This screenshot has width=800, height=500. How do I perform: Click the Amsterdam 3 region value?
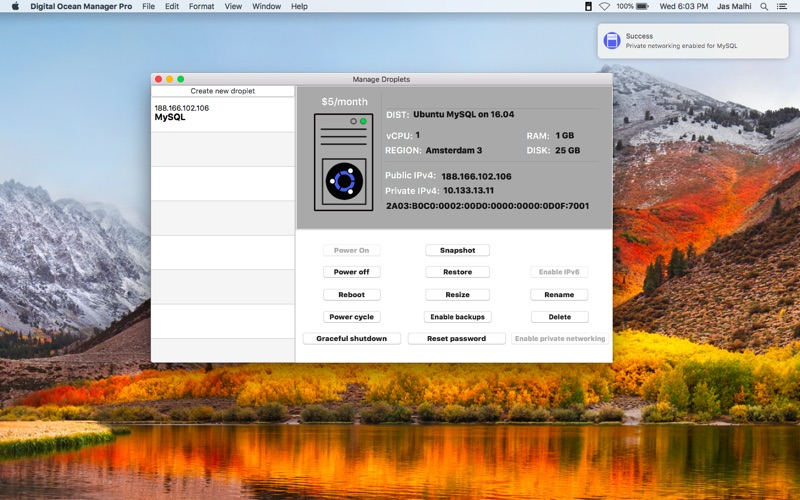(454, 151)
